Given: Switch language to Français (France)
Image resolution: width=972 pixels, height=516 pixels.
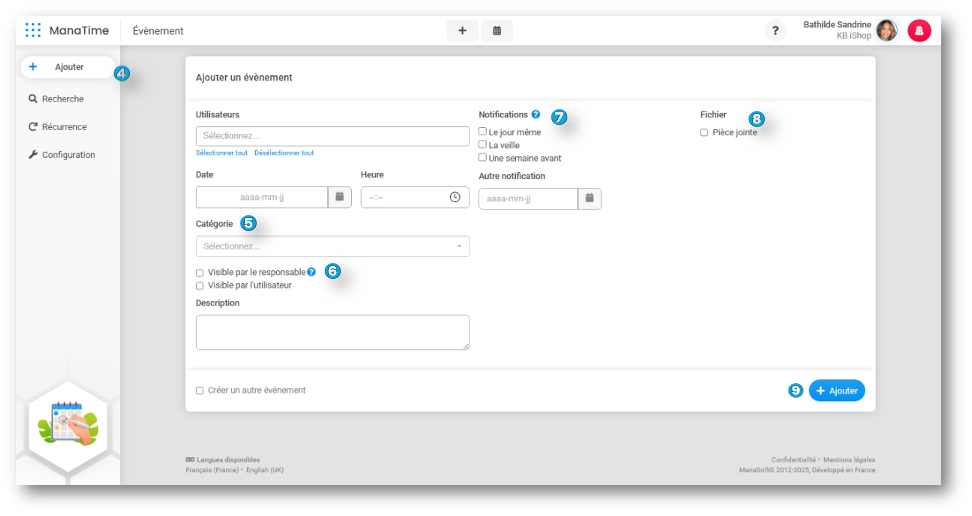Looking at the screenshot, I should (x=212, y=470).
